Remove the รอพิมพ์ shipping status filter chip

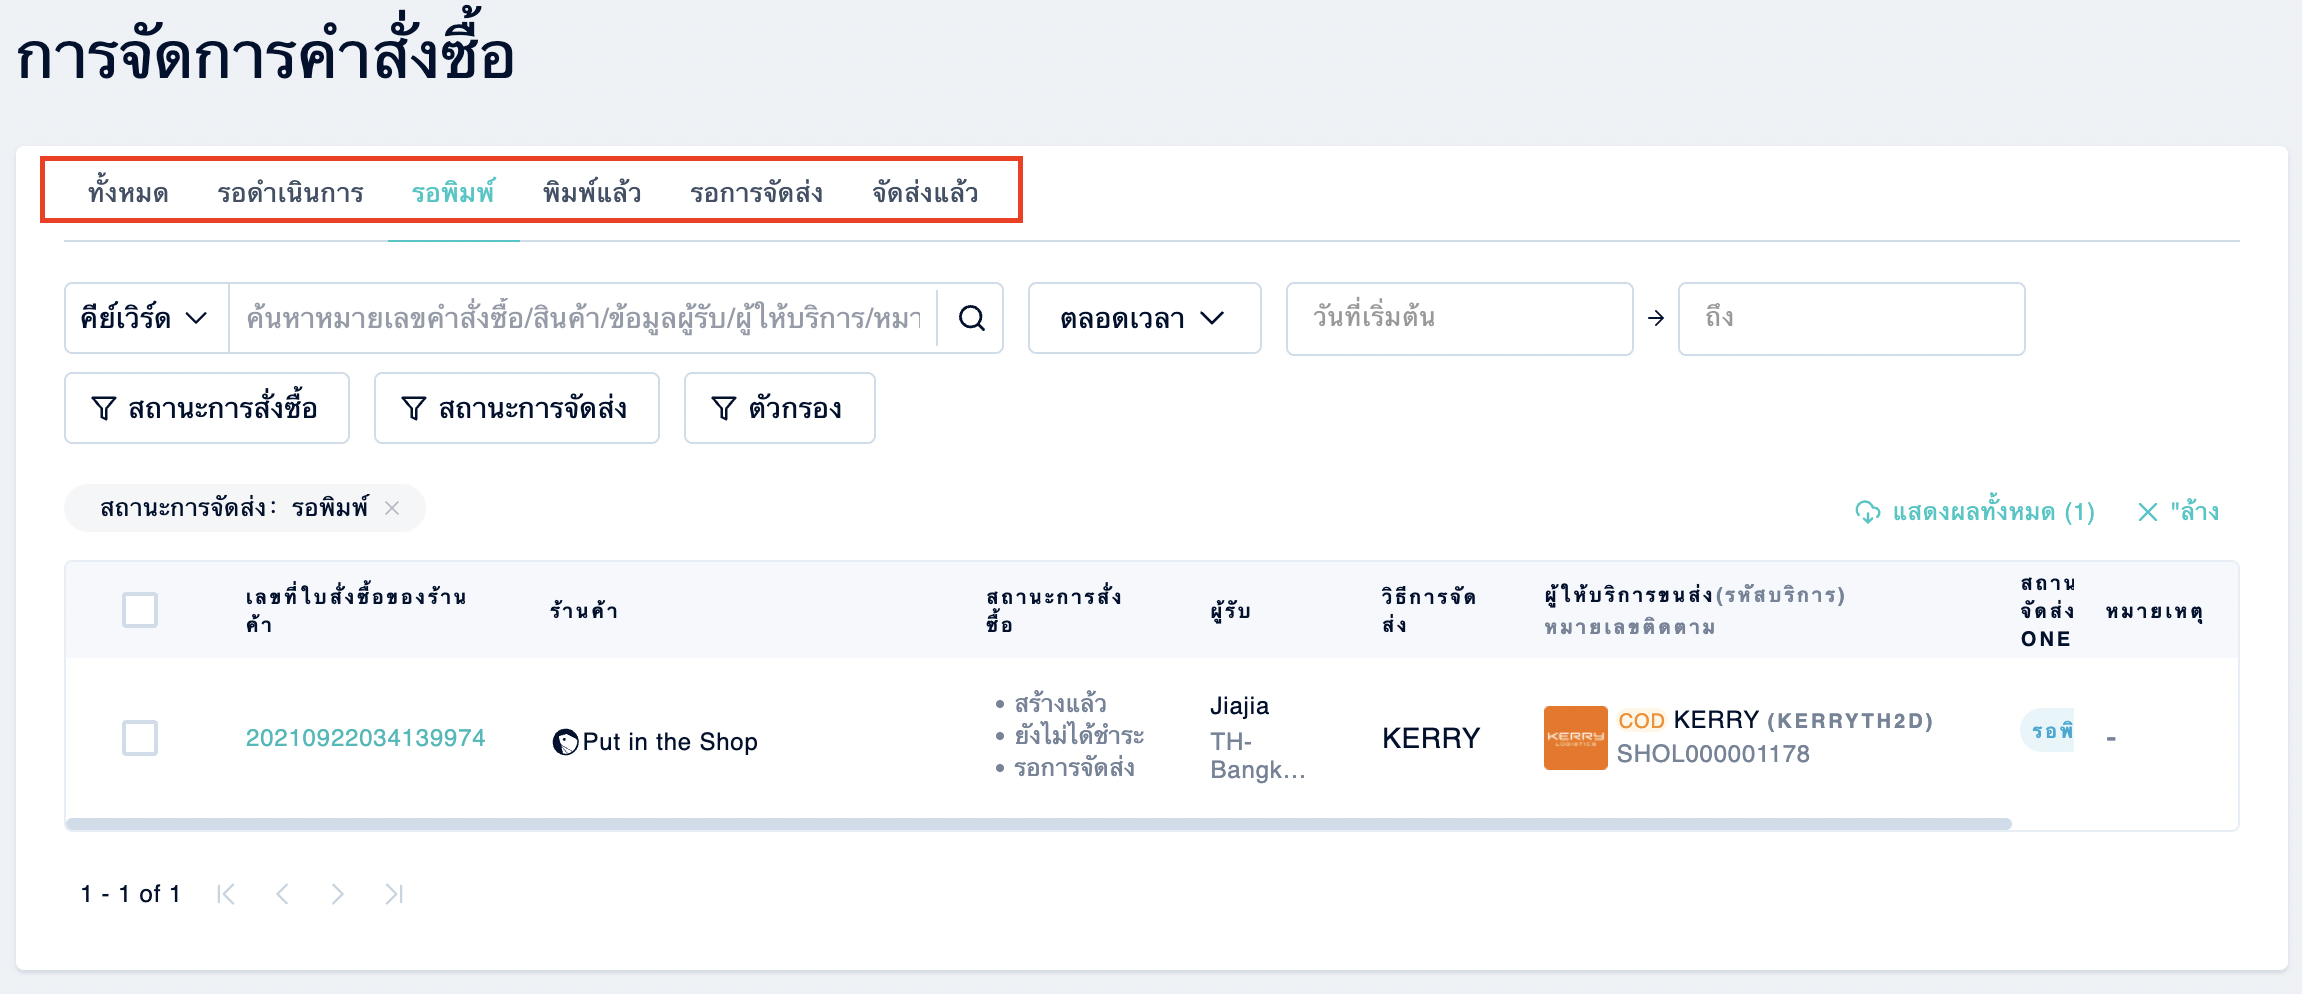point(392,508)
